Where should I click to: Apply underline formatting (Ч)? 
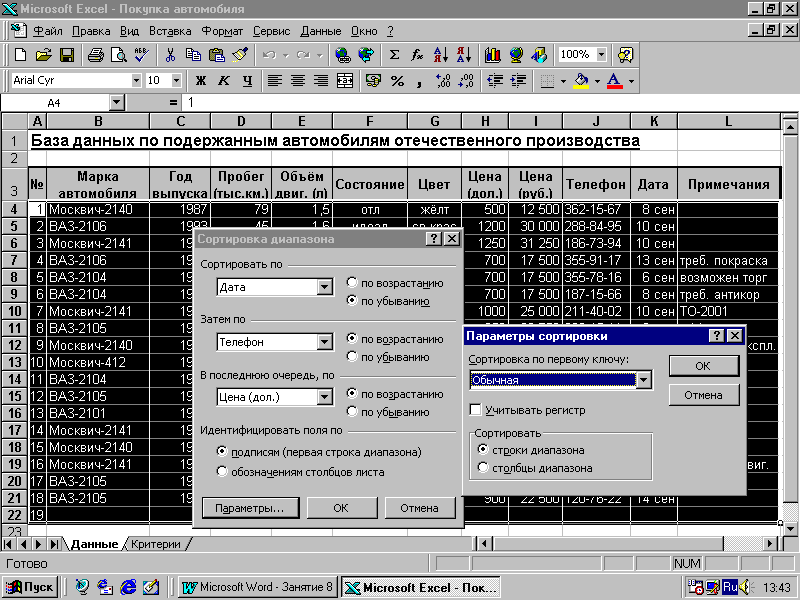[247, 81]
